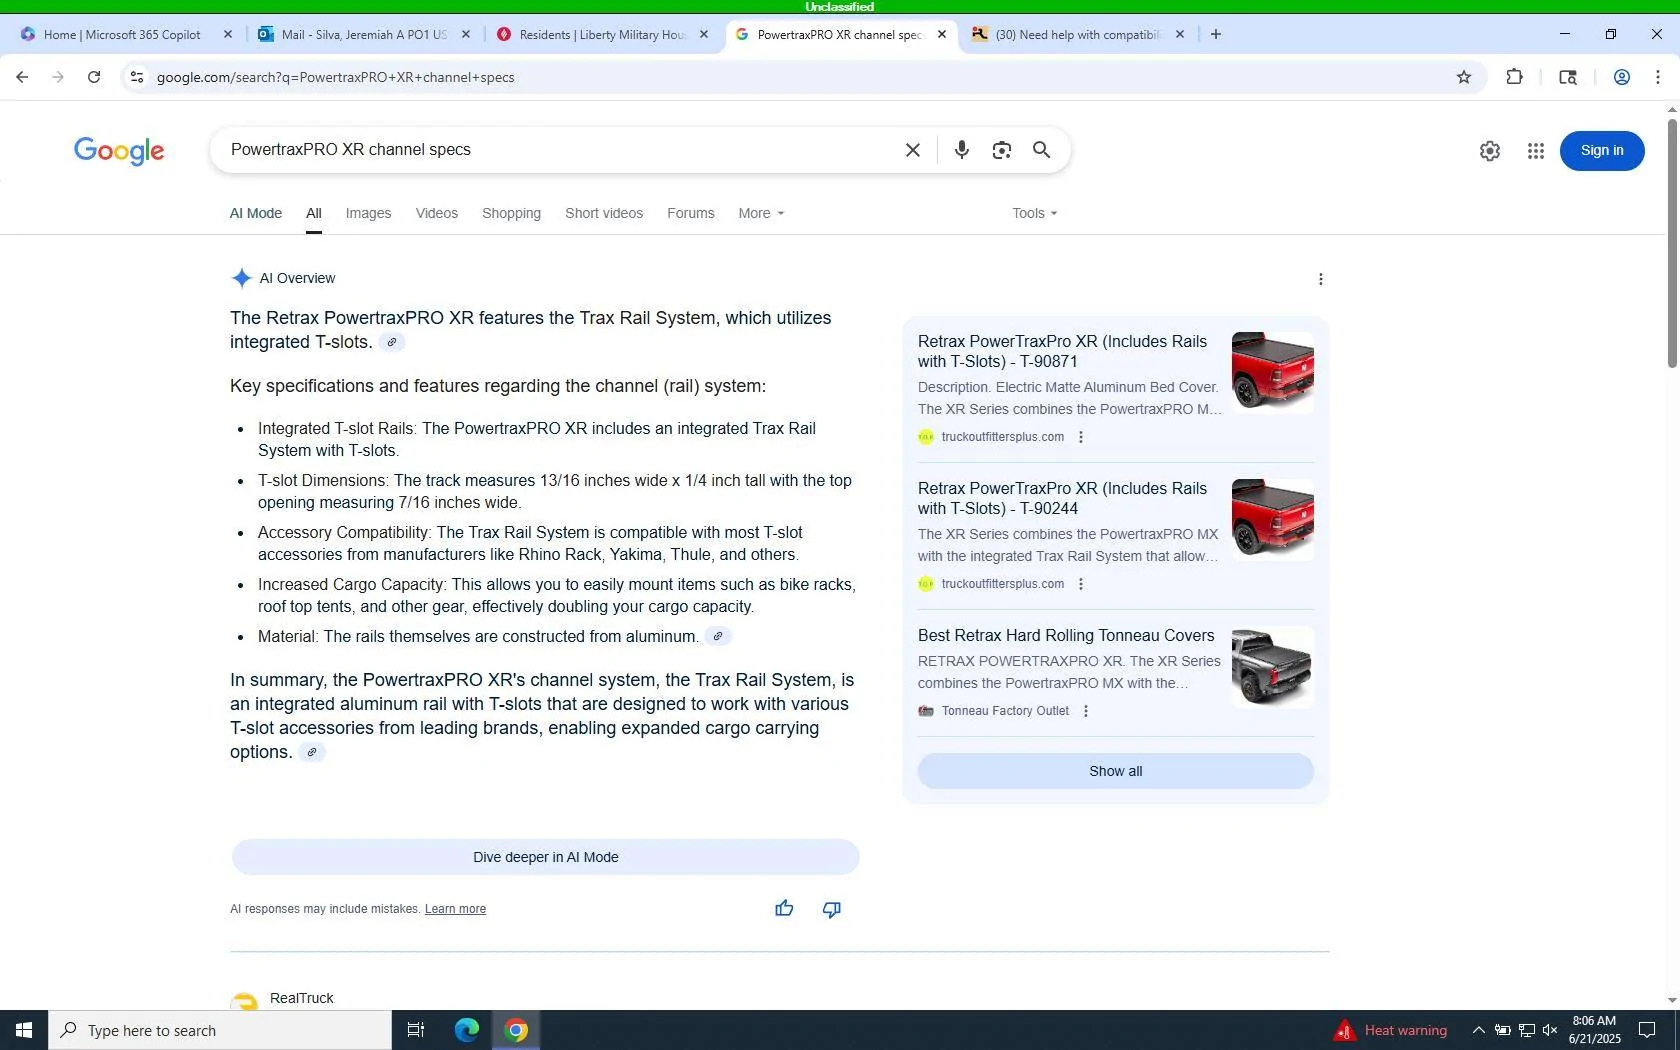Select the Forums results tab

[690, 213]
